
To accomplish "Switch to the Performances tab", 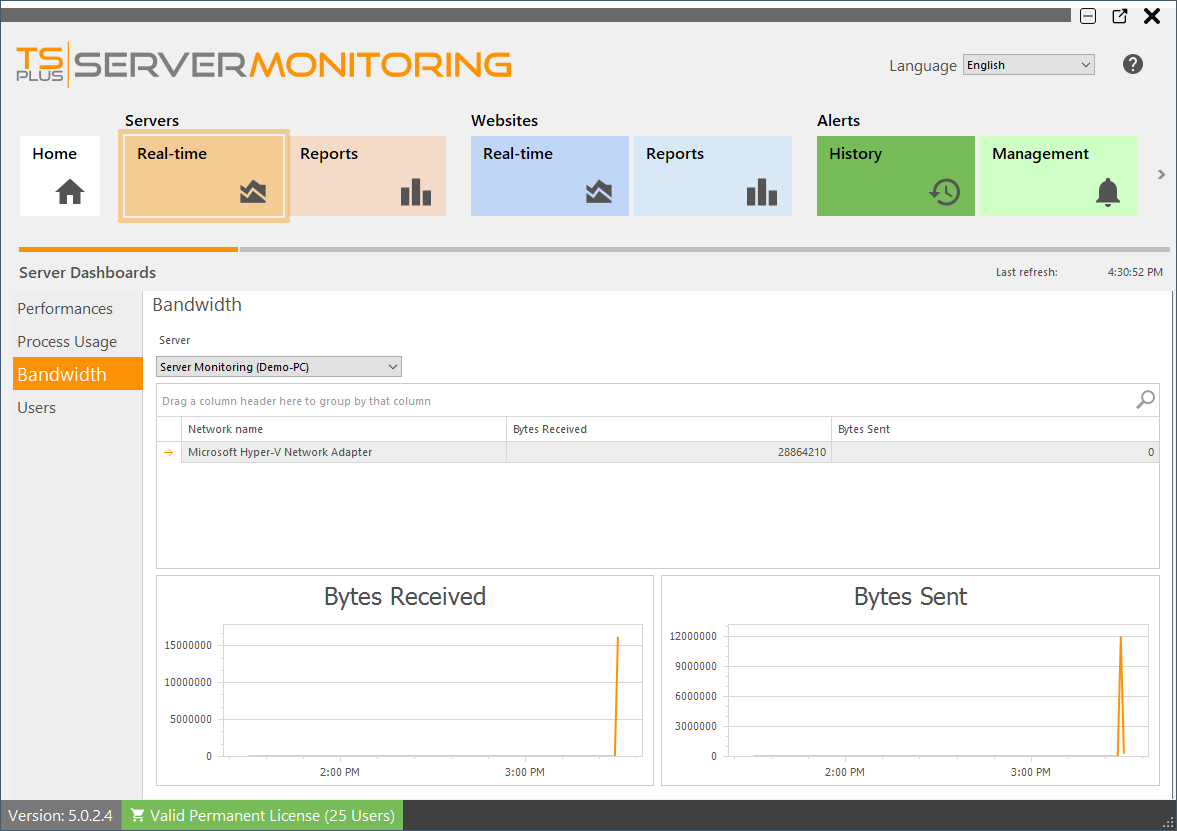I will (x=65, y=308).
